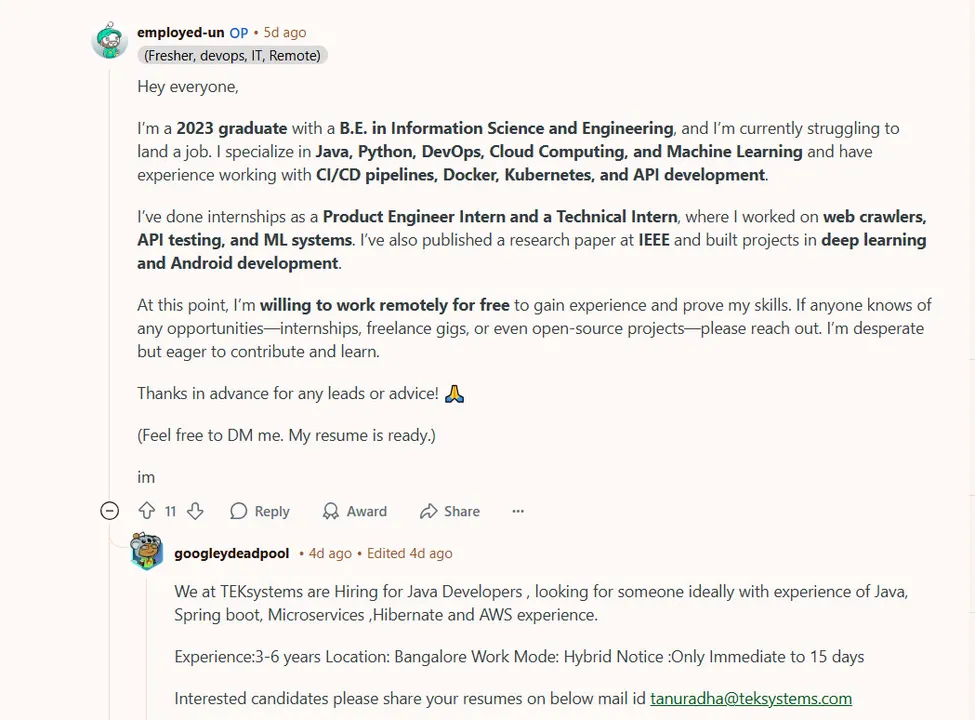Screen dimensions: 975x720
Task: Open the employed-un username profile link
Action: 180,32
